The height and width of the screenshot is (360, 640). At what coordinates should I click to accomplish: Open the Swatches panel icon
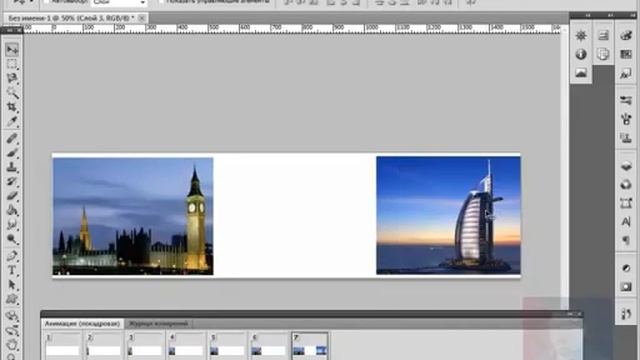pos(626,54)
